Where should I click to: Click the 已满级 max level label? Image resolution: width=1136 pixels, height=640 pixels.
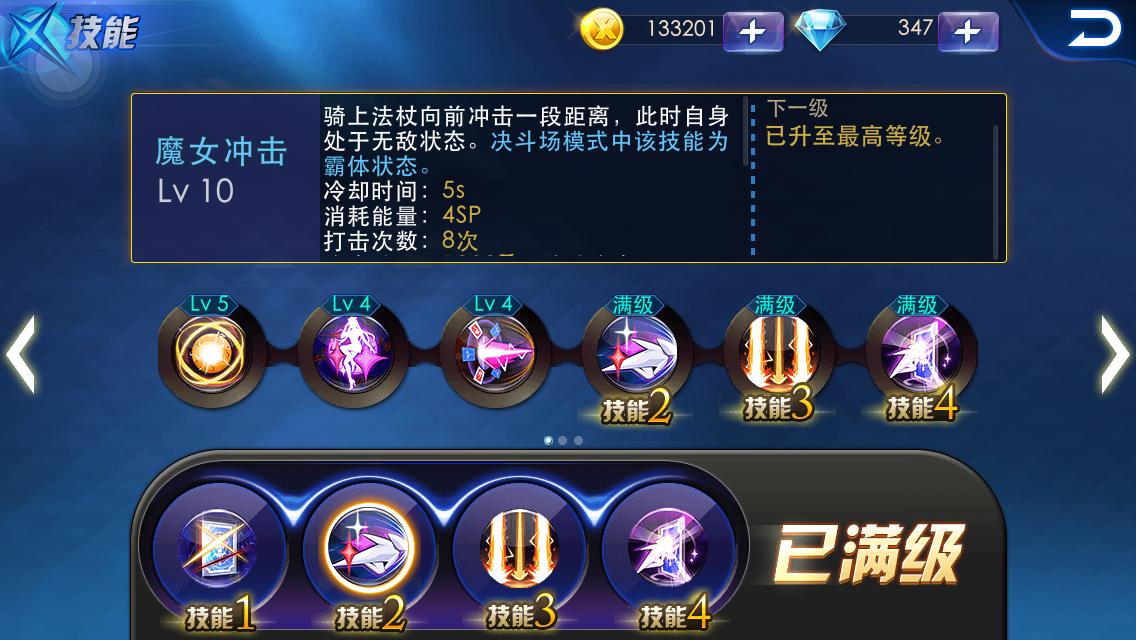[x=868, y=554]
